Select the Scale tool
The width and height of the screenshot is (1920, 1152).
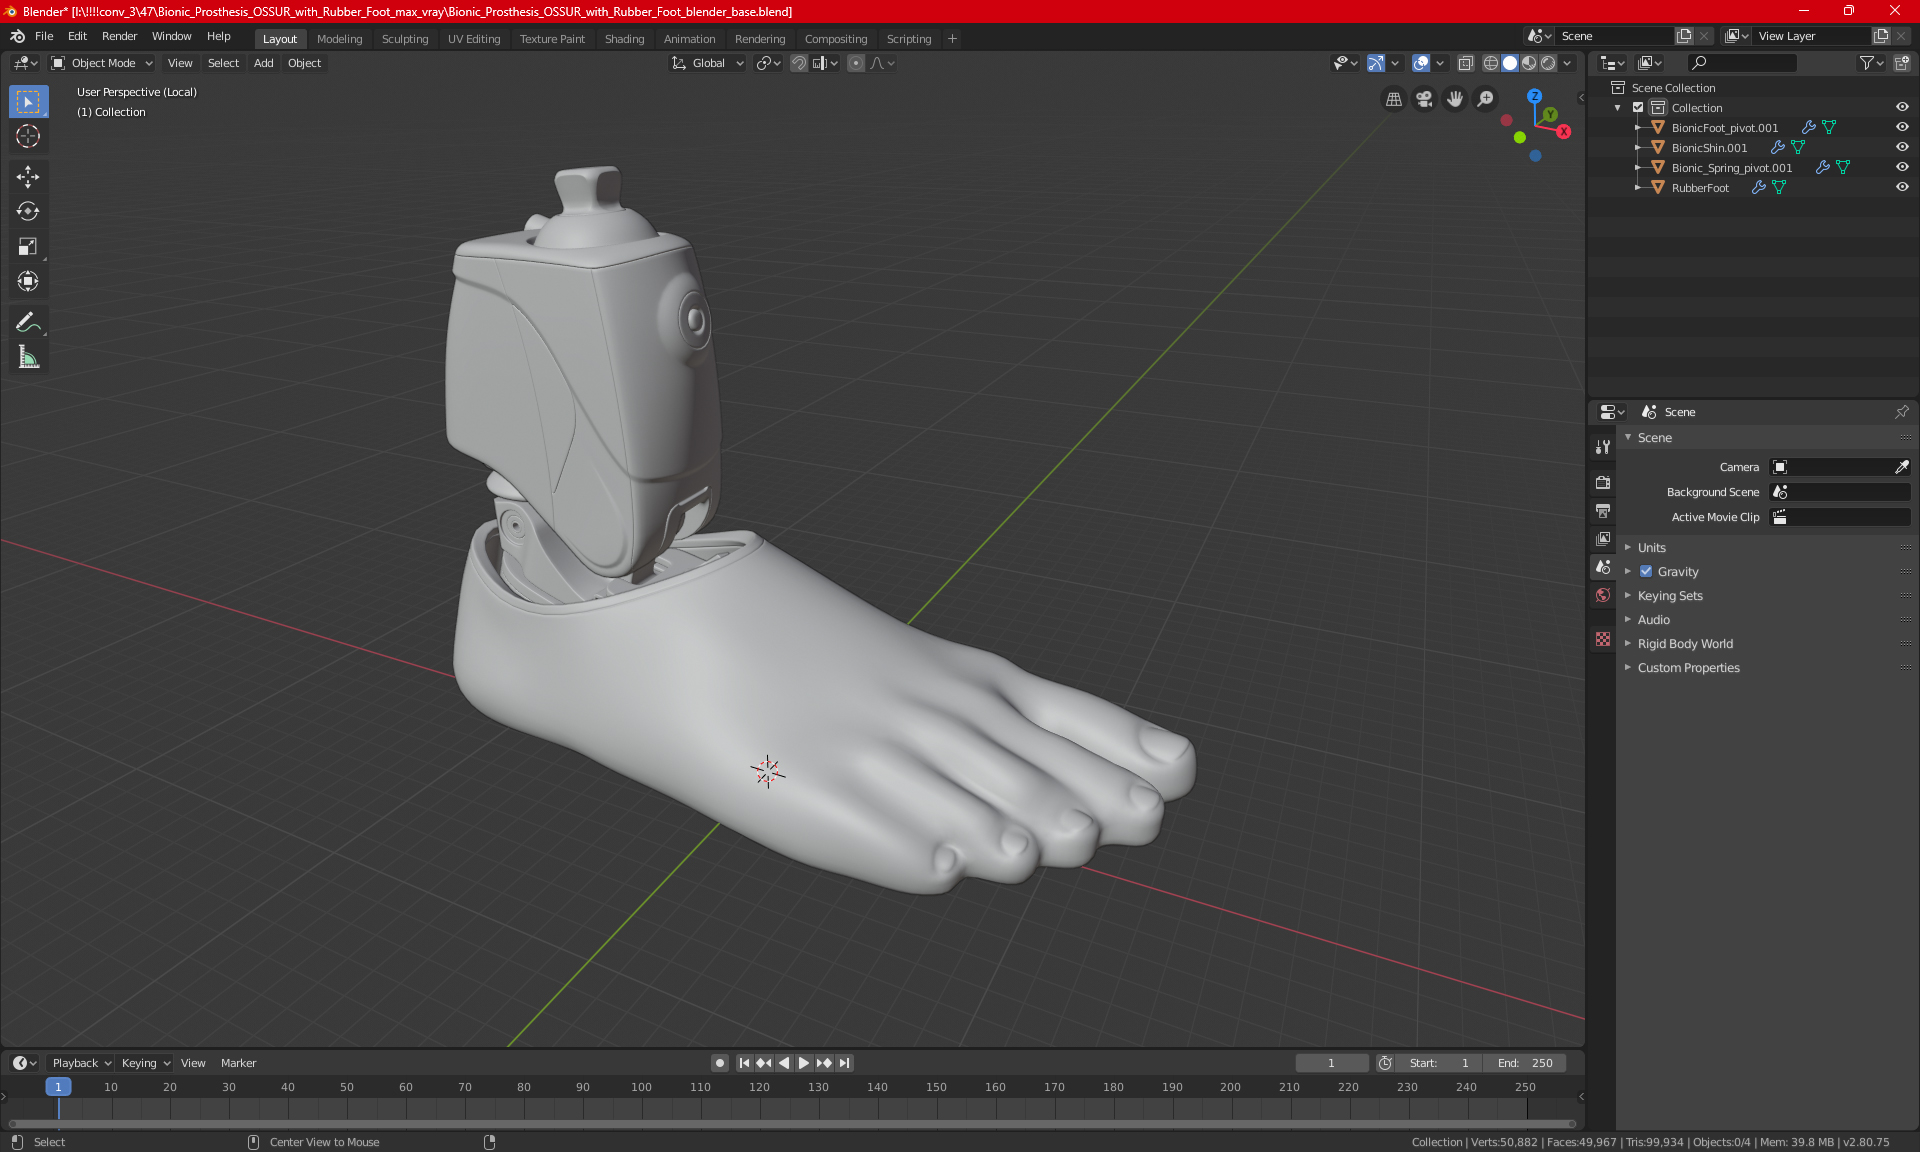click(x=28, y=247)
